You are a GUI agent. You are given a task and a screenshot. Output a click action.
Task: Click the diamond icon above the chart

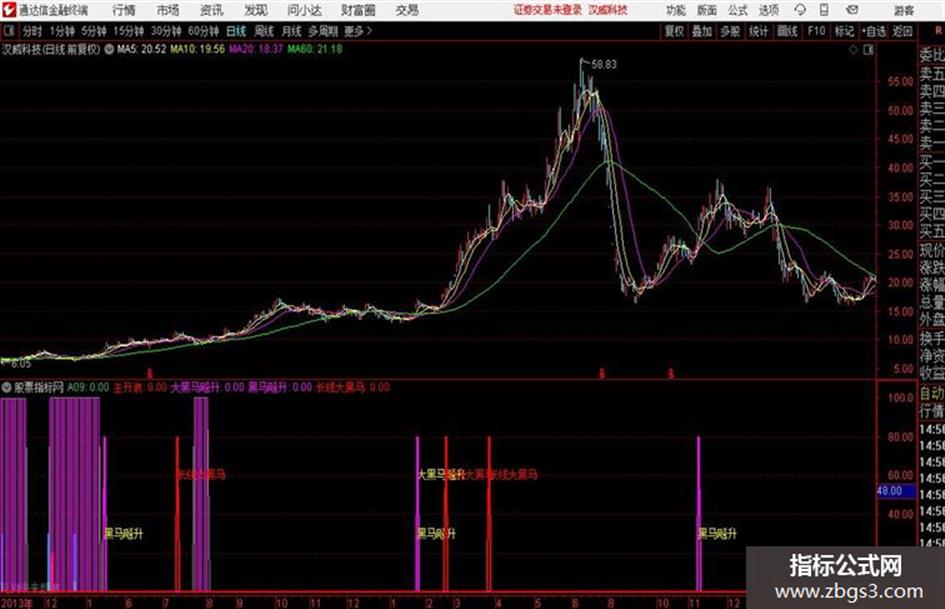[x=853, y=50]
